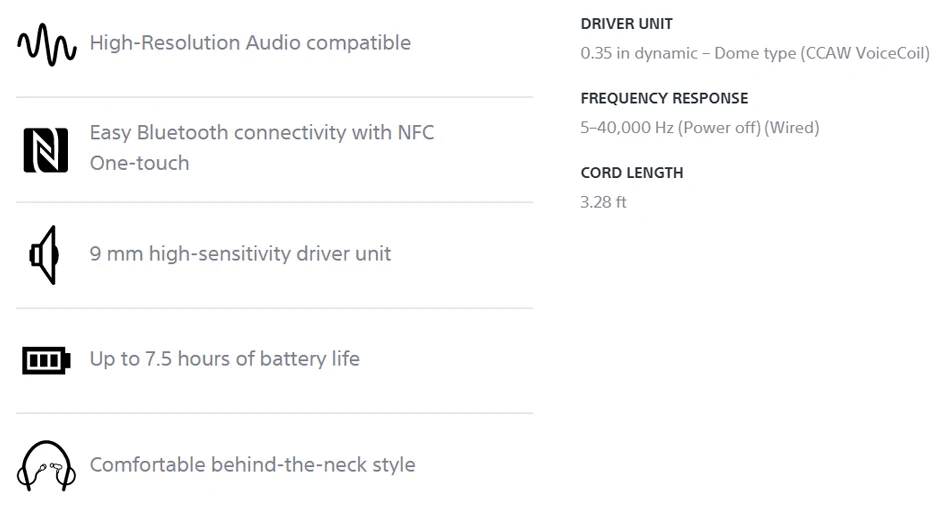The image size is (950, 519).
Task: Click Comfortable behind-the-neck style text
Action: (x=253, y=464)
